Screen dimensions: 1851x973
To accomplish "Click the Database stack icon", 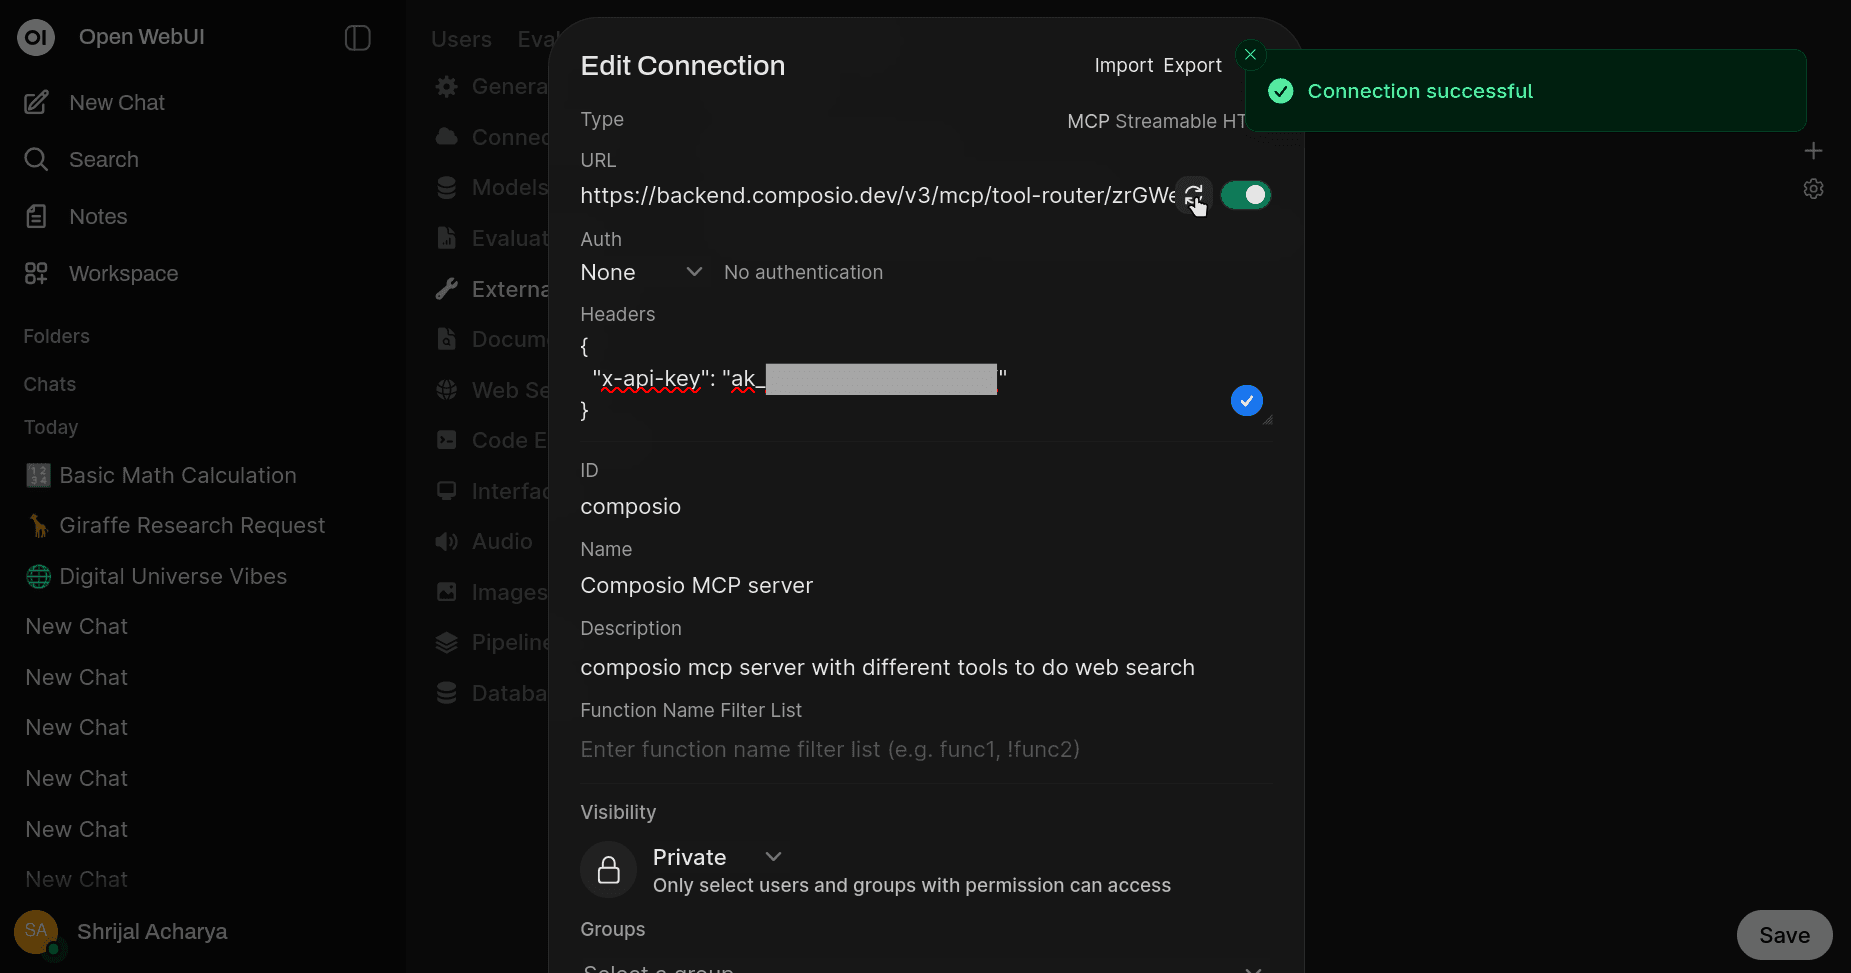I will [447, 694].
